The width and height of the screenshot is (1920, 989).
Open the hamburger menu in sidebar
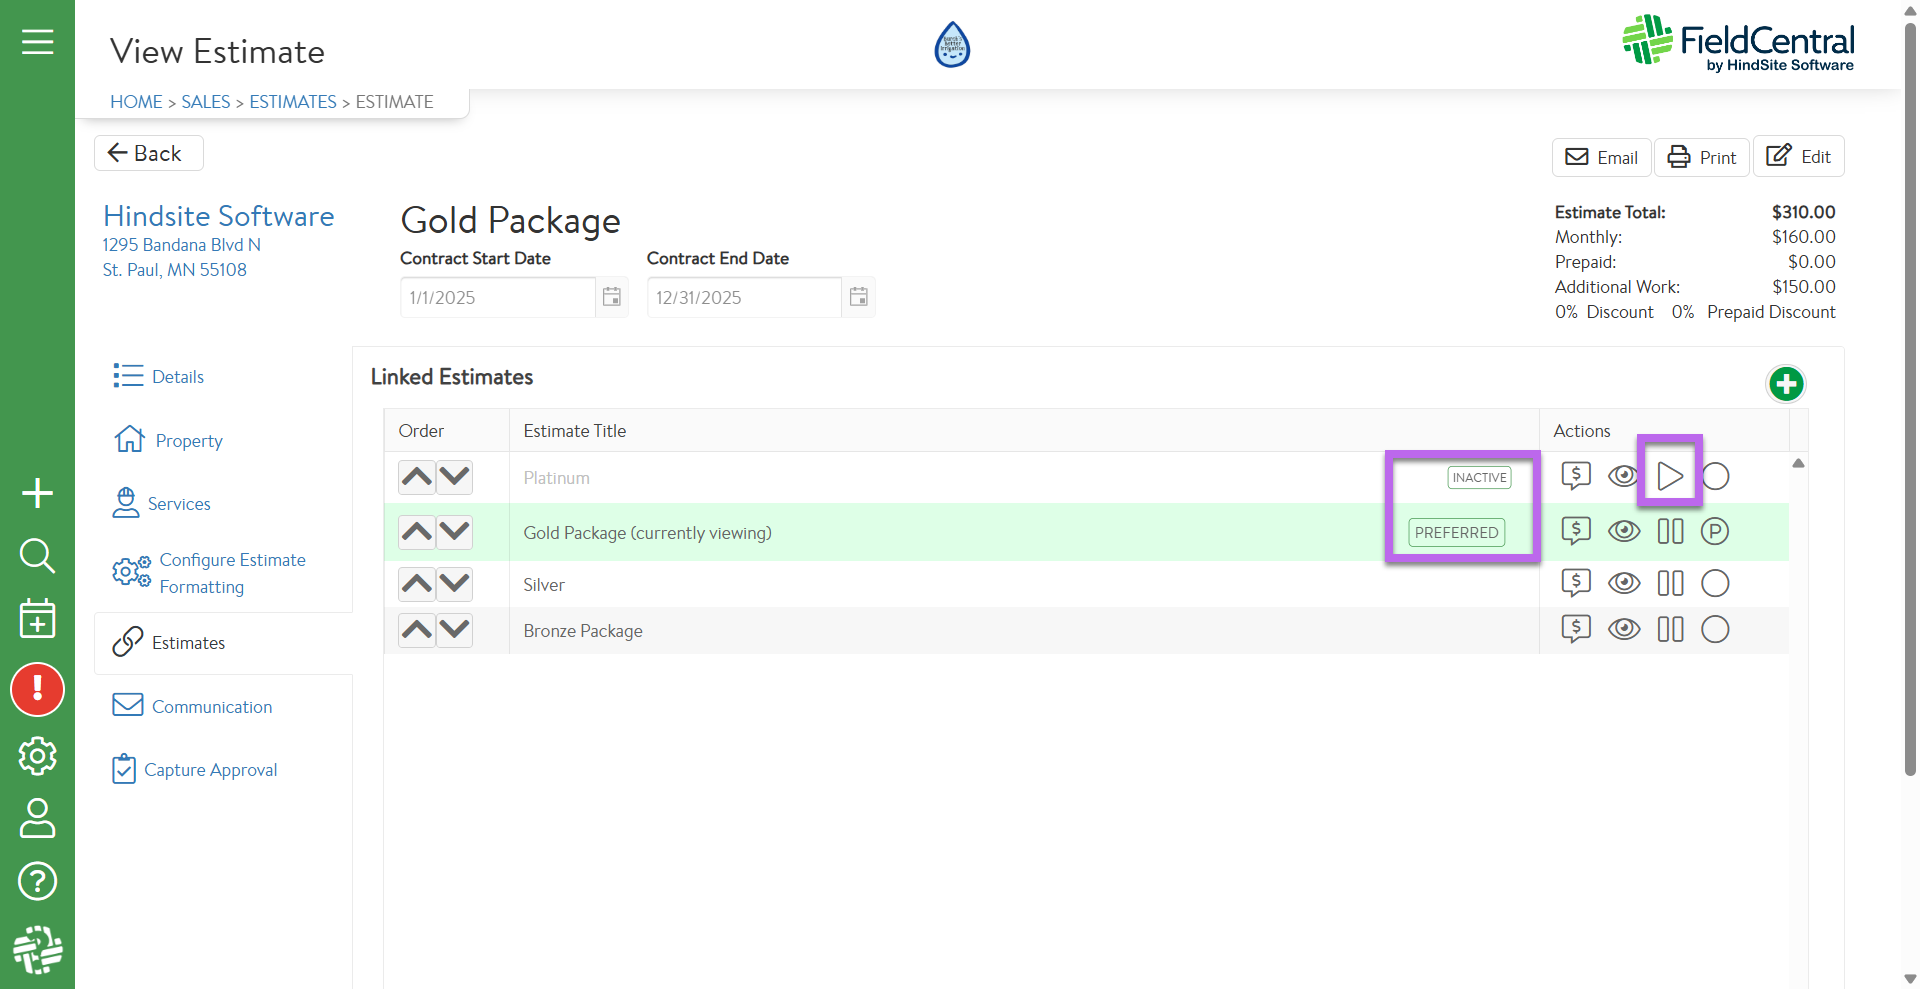pos(37,42)
